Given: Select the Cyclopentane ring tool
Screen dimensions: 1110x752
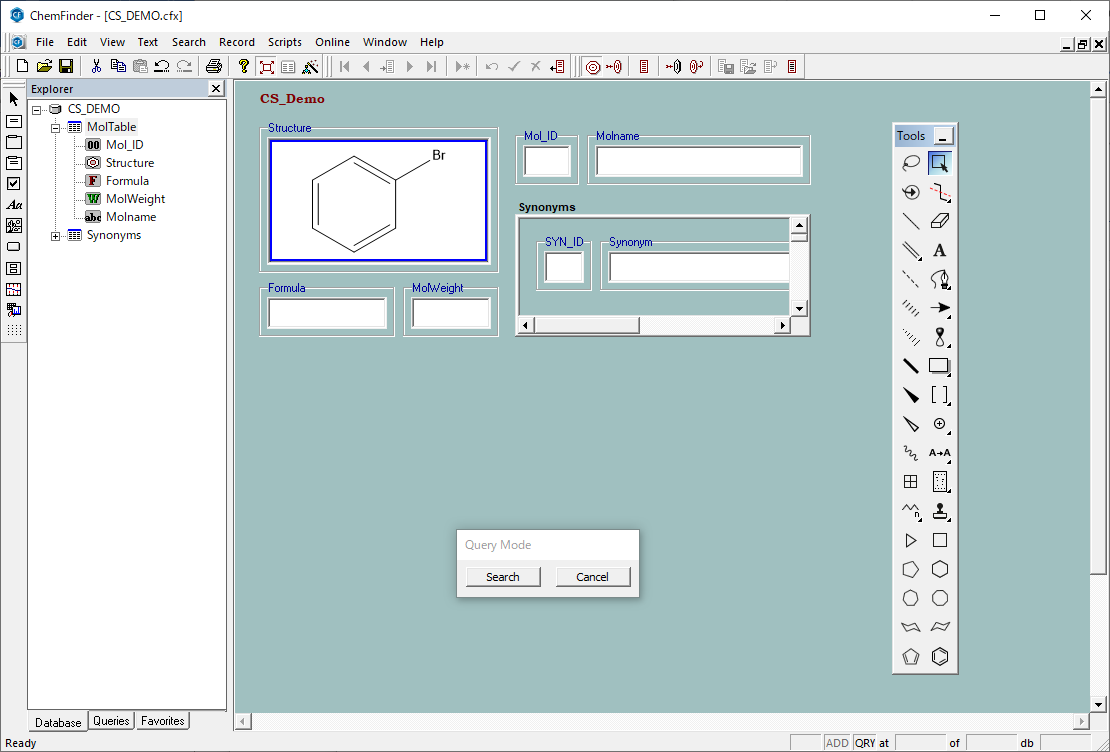Looking at the screenshot, I should pyautogui.click(x=910, y=569).
